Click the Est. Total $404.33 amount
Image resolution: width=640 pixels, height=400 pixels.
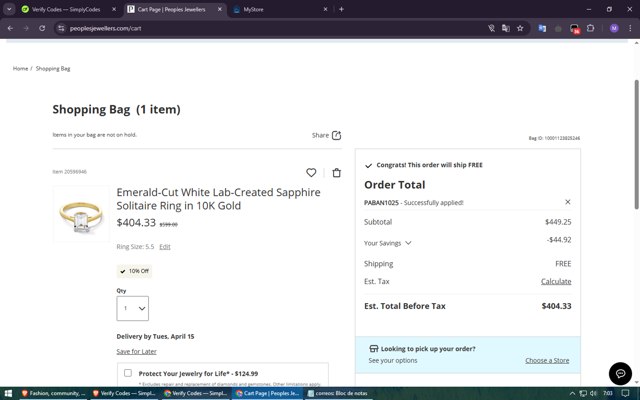(556, 306)
